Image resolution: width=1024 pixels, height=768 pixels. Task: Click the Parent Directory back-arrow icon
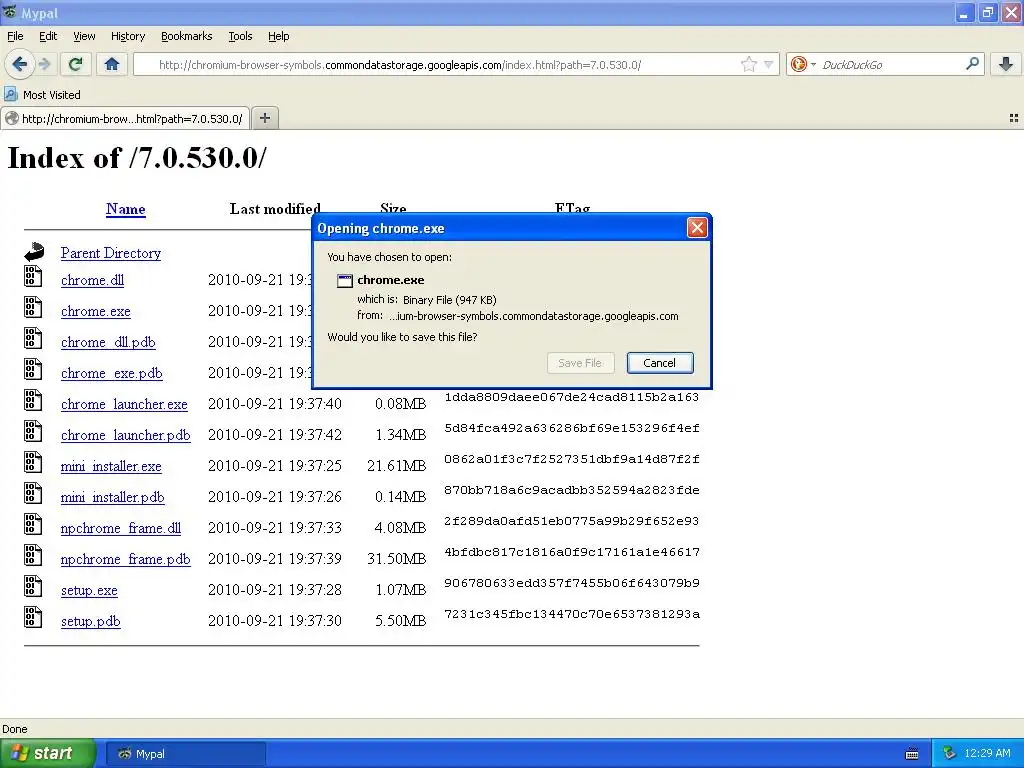tap(34, 251)
